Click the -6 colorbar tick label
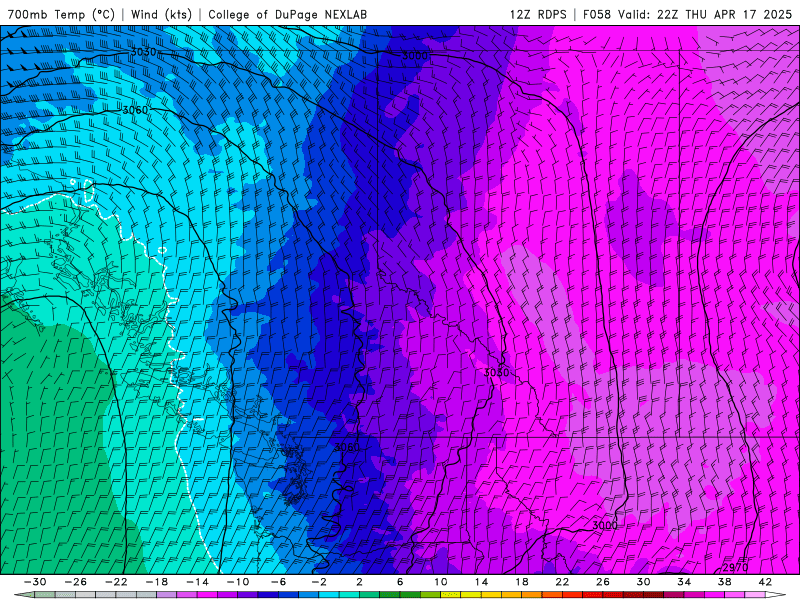800x600 pixels. [279, 582]
